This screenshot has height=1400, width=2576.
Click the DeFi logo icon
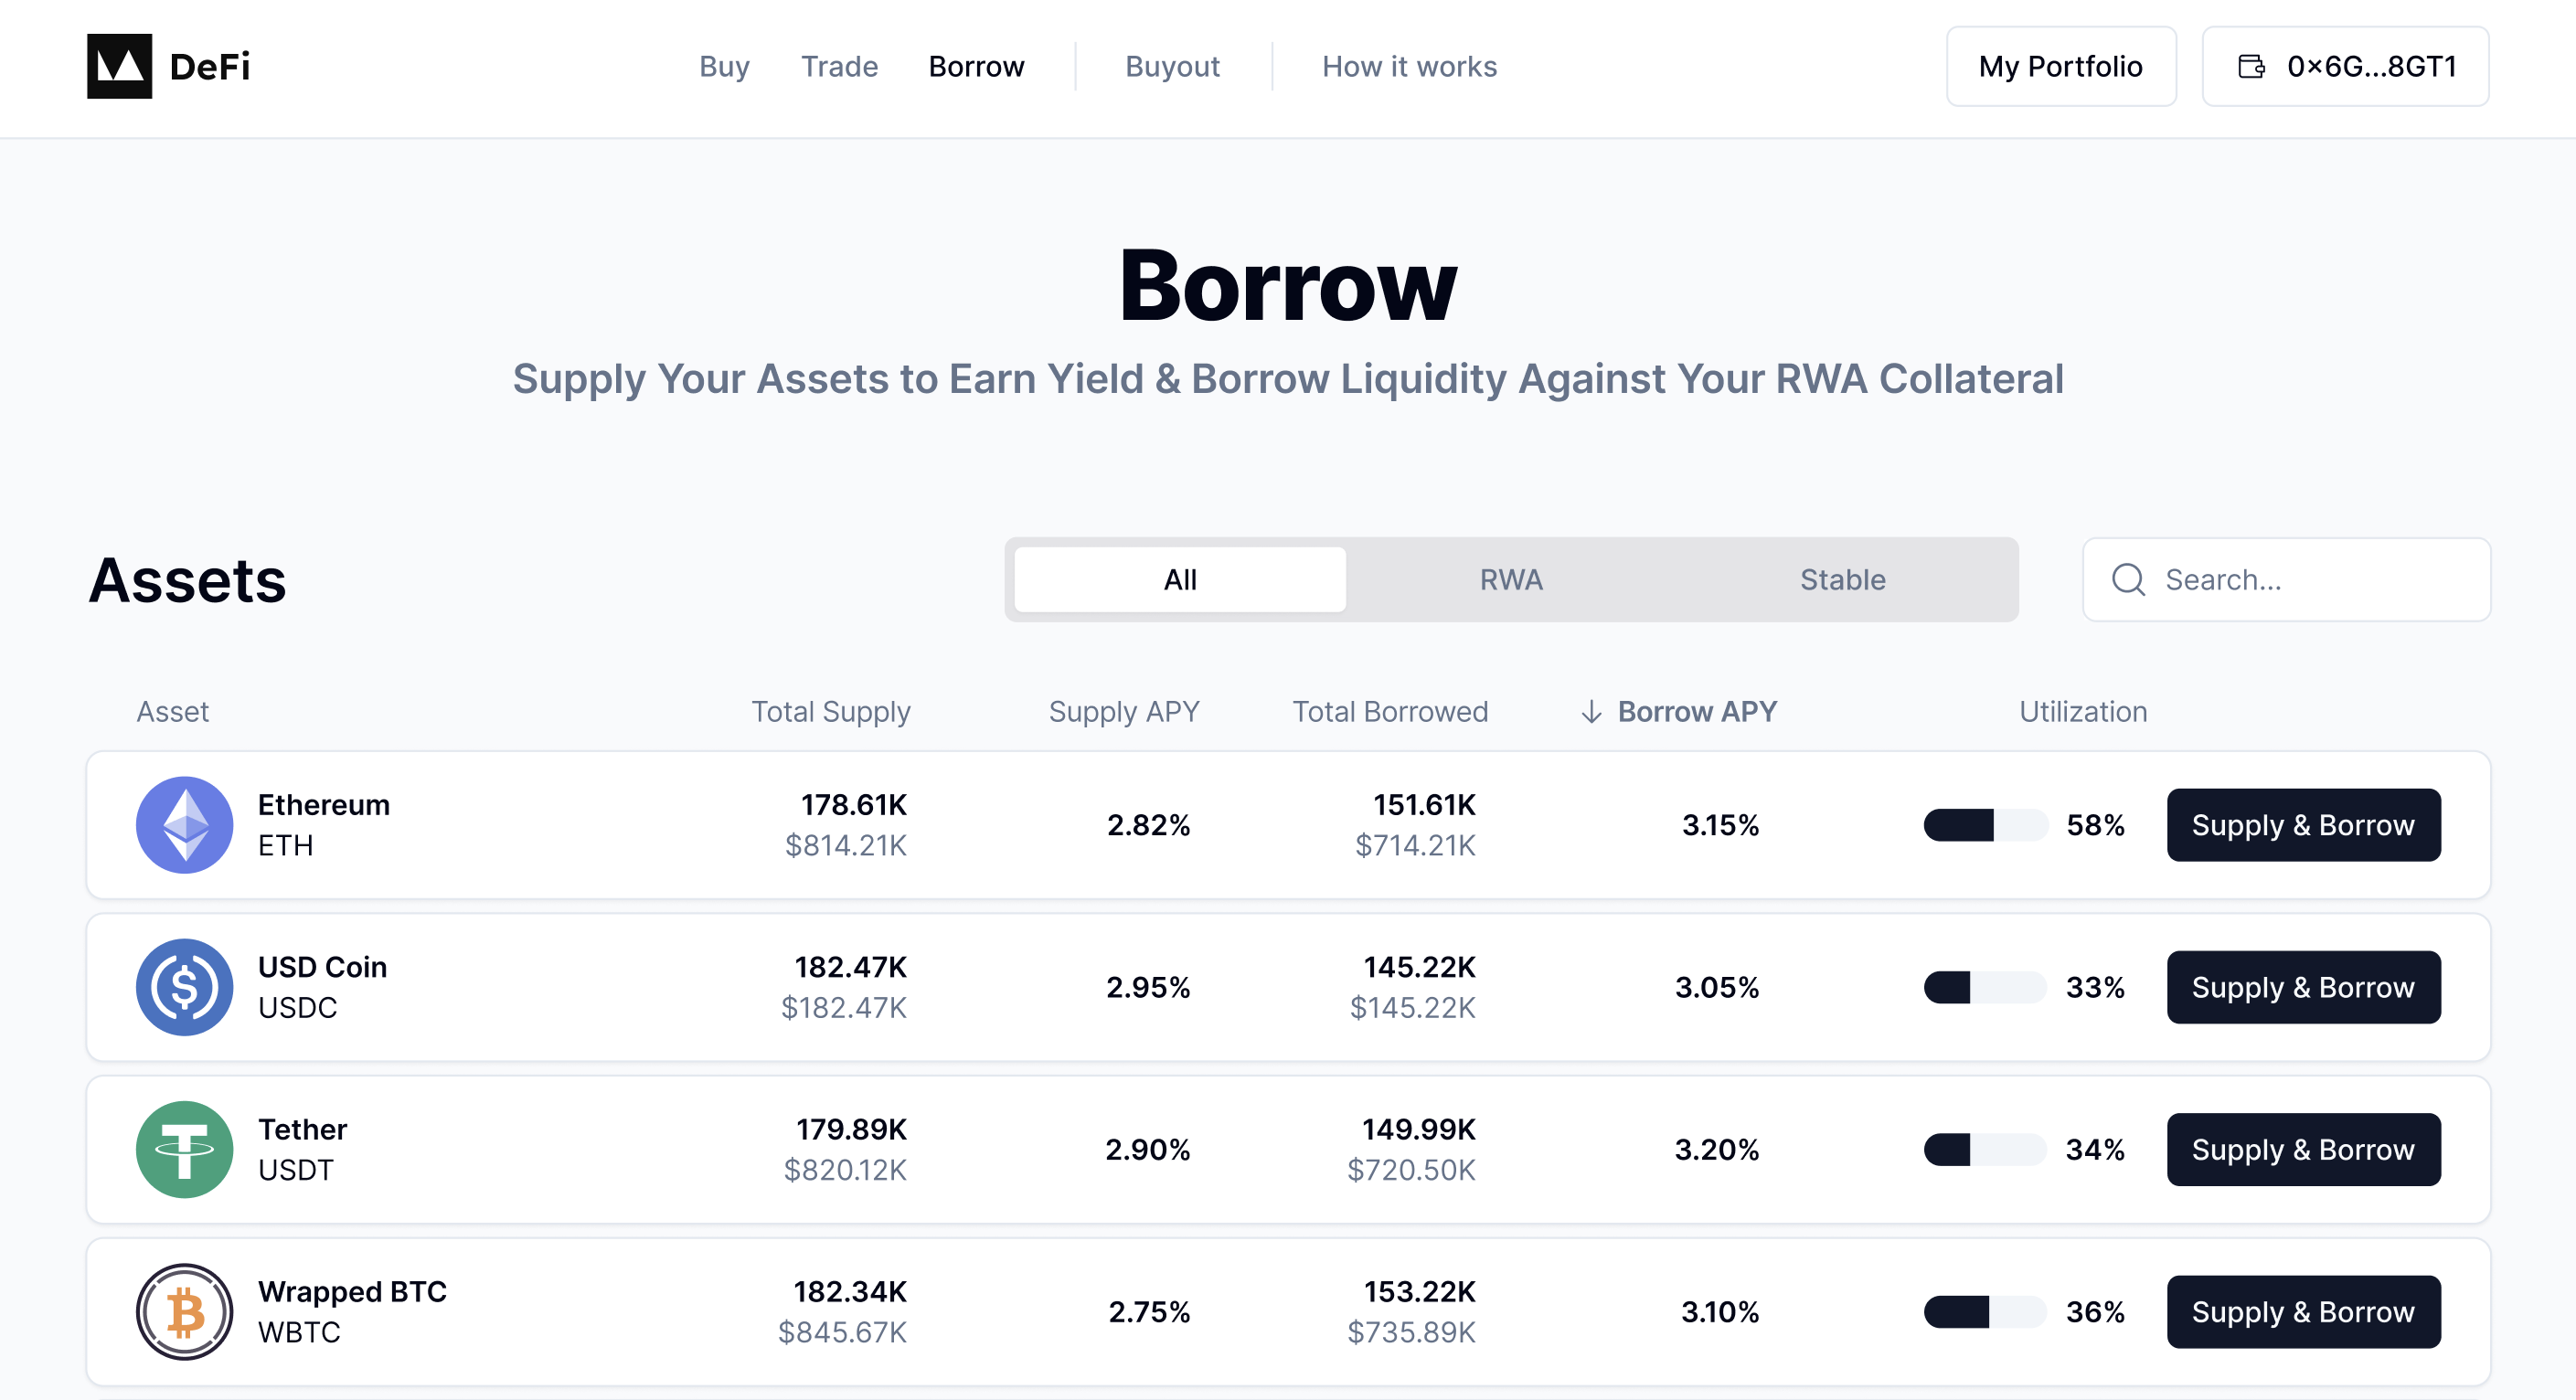coord(119,66)
